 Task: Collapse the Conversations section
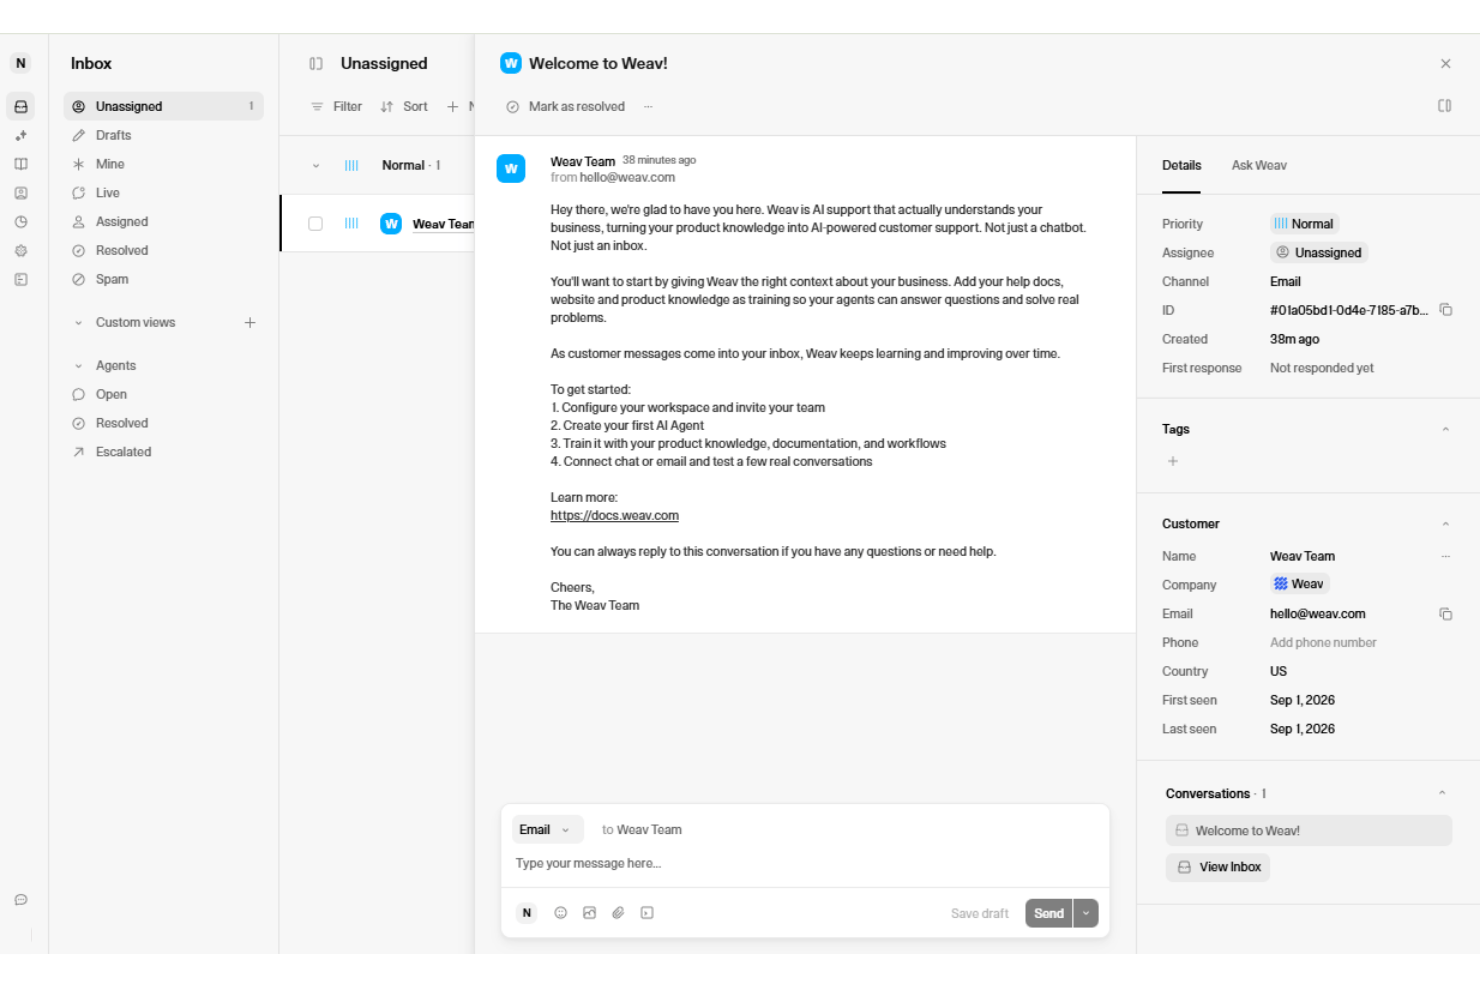(1442, 793)
